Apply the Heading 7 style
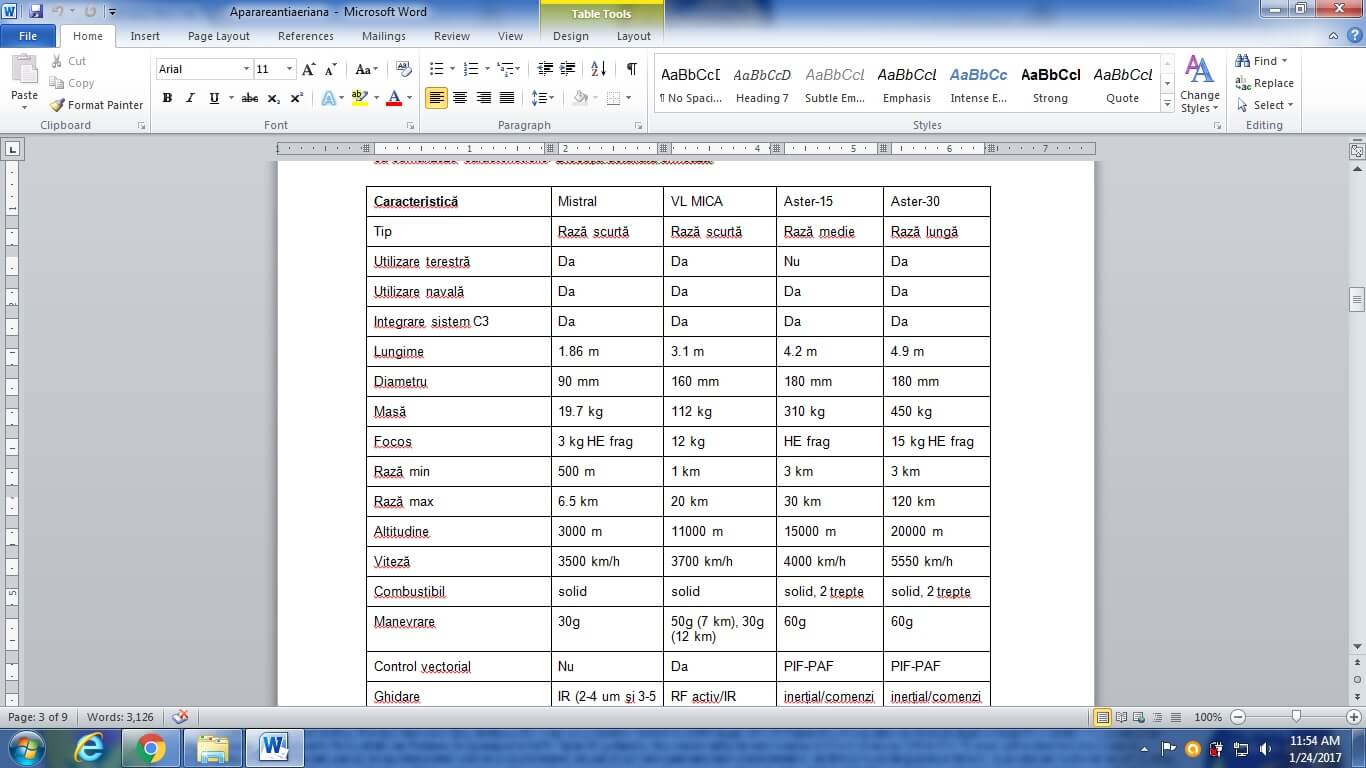This screenshot has height=768, width=1366. tap(762, 84)
